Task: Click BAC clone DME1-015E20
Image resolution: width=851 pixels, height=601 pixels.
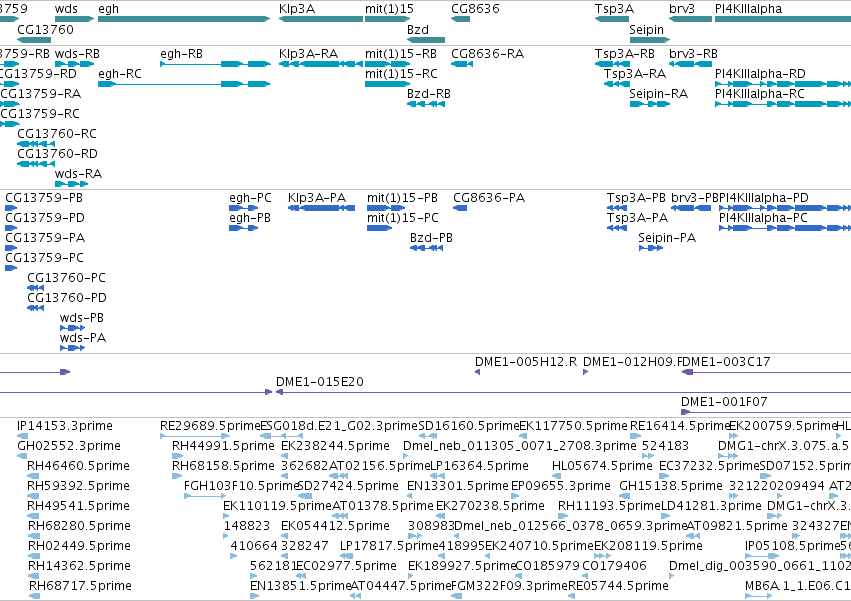Action: pyautogui.click(x=320, y=382)
